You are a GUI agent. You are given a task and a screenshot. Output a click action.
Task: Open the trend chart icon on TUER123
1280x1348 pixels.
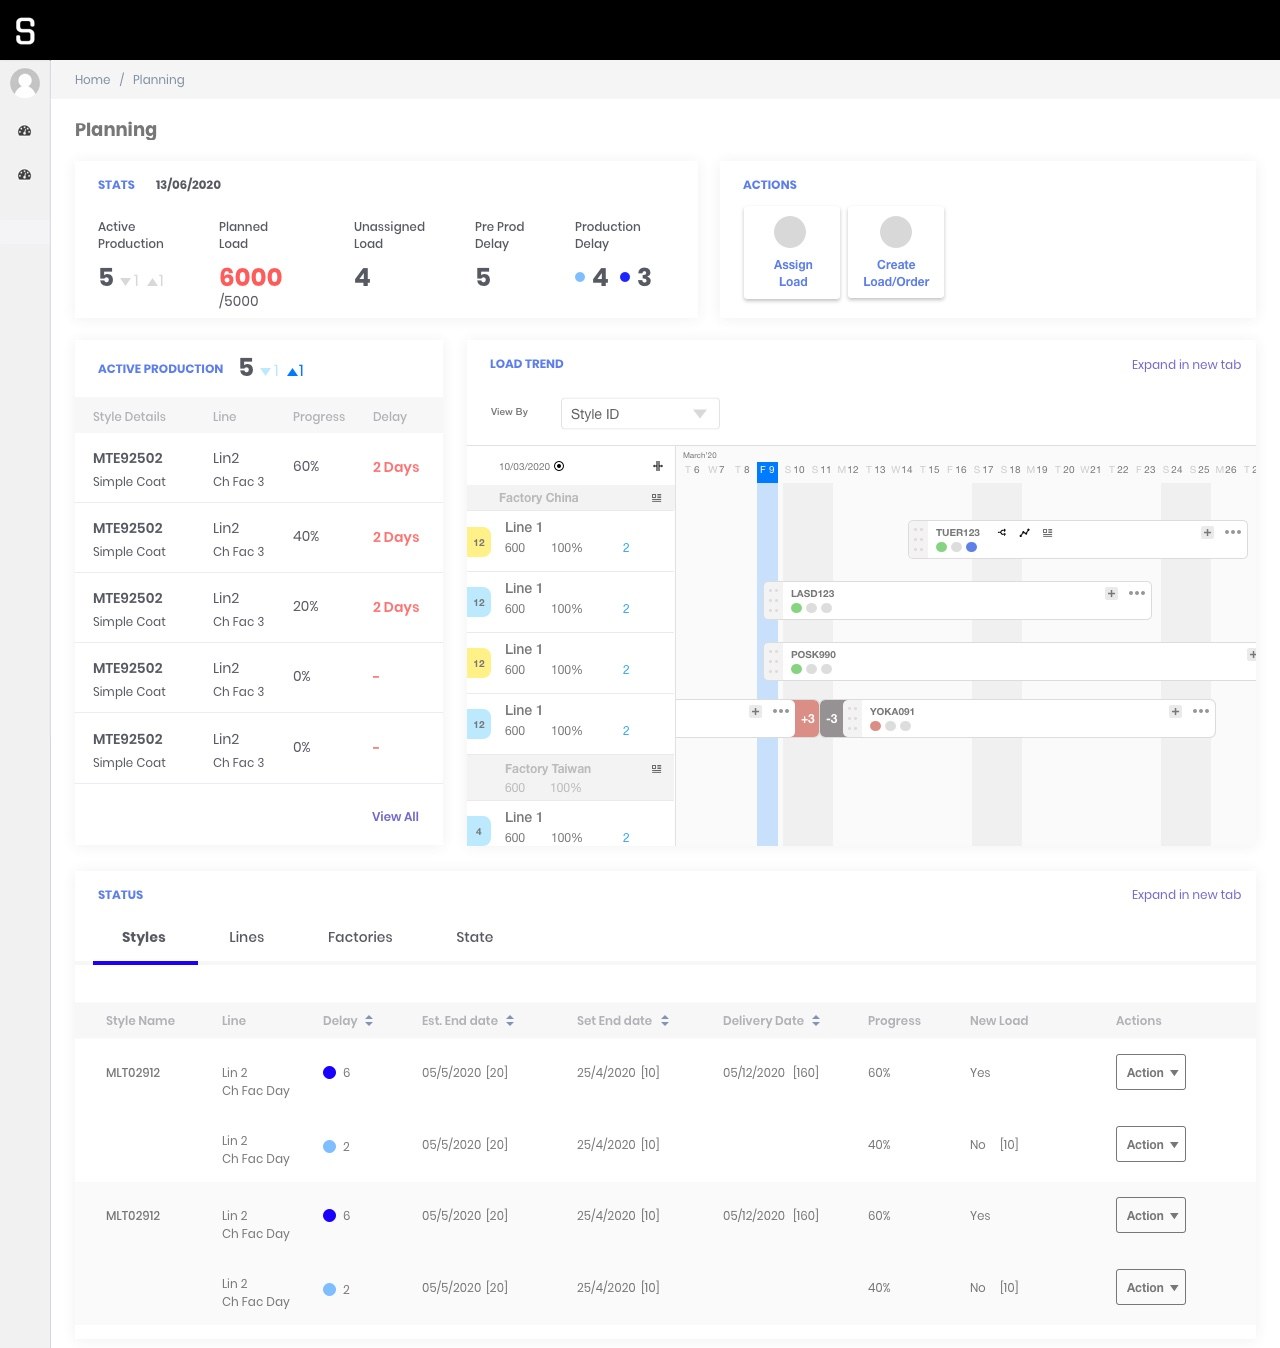click(x=1025, y=533)
